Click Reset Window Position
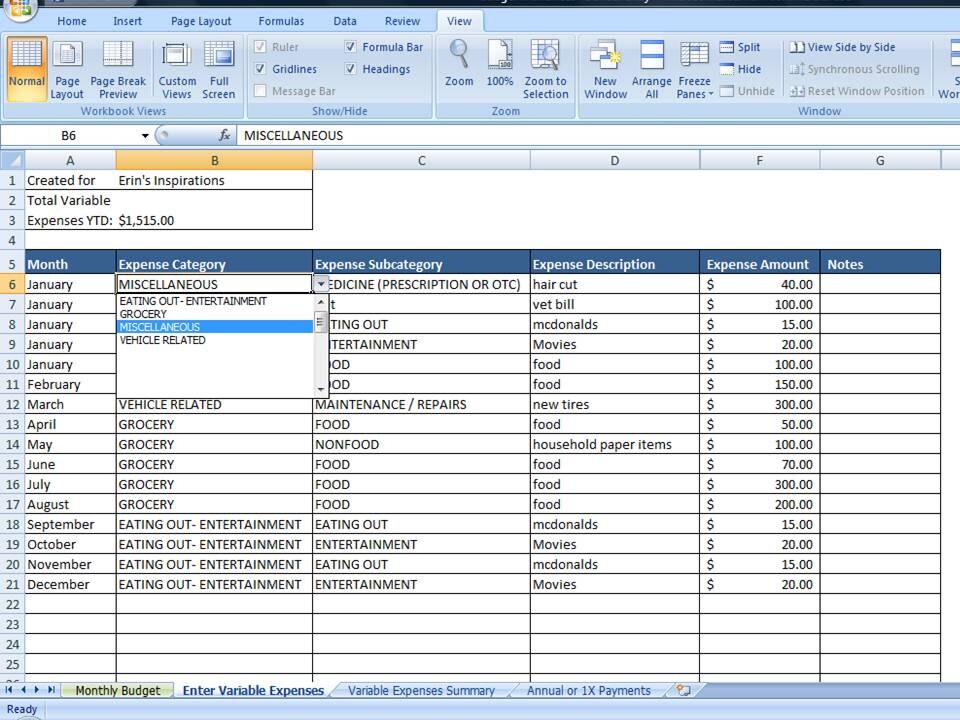This screenshot has width=960, height=720. [857, 91]
